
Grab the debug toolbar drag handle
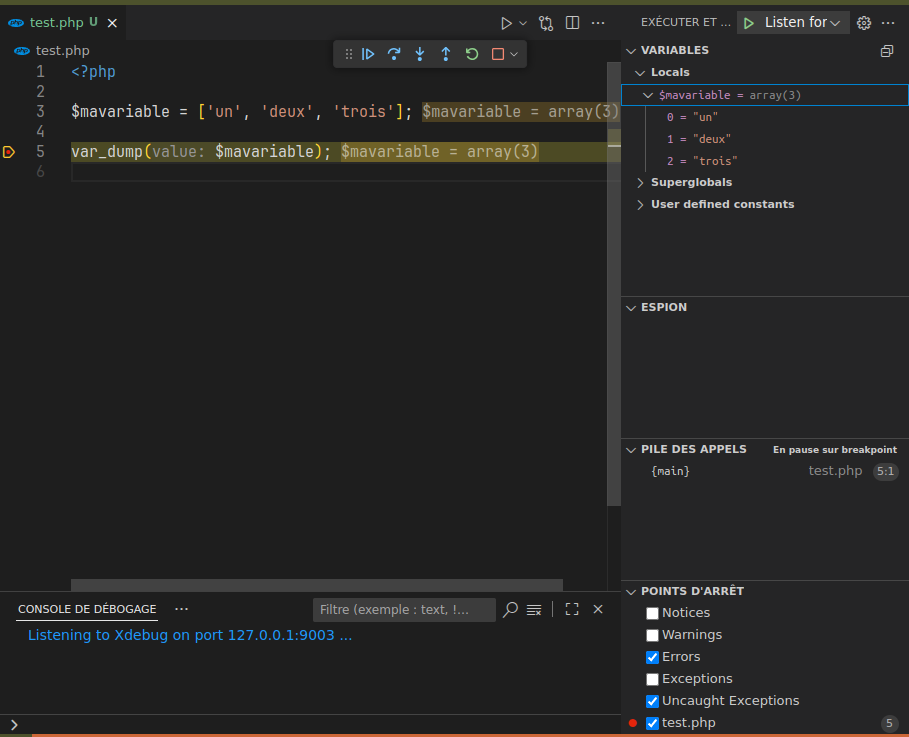[x=348, y=54]
